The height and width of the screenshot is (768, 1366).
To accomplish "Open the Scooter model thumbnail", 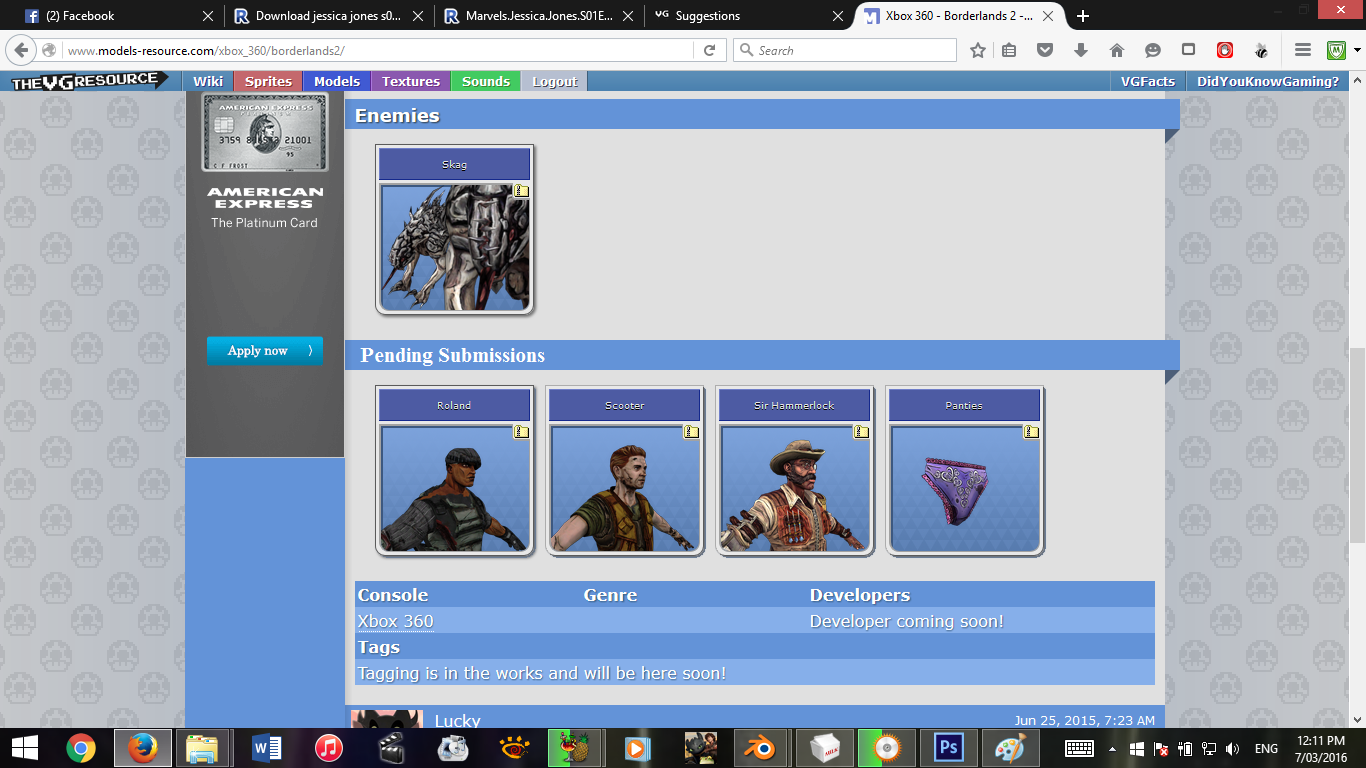I will (x=625, y=488).
